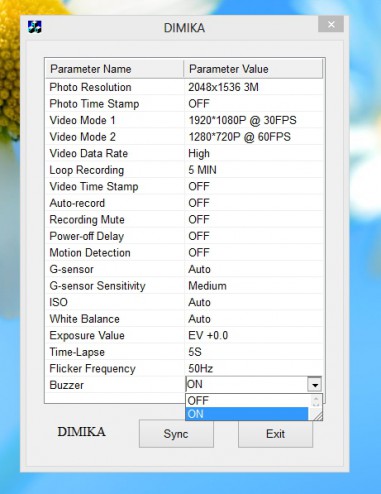Close the DIMIKA window
Image resolution: width=381 pixels, height=494 pixels.
[331, 24]
